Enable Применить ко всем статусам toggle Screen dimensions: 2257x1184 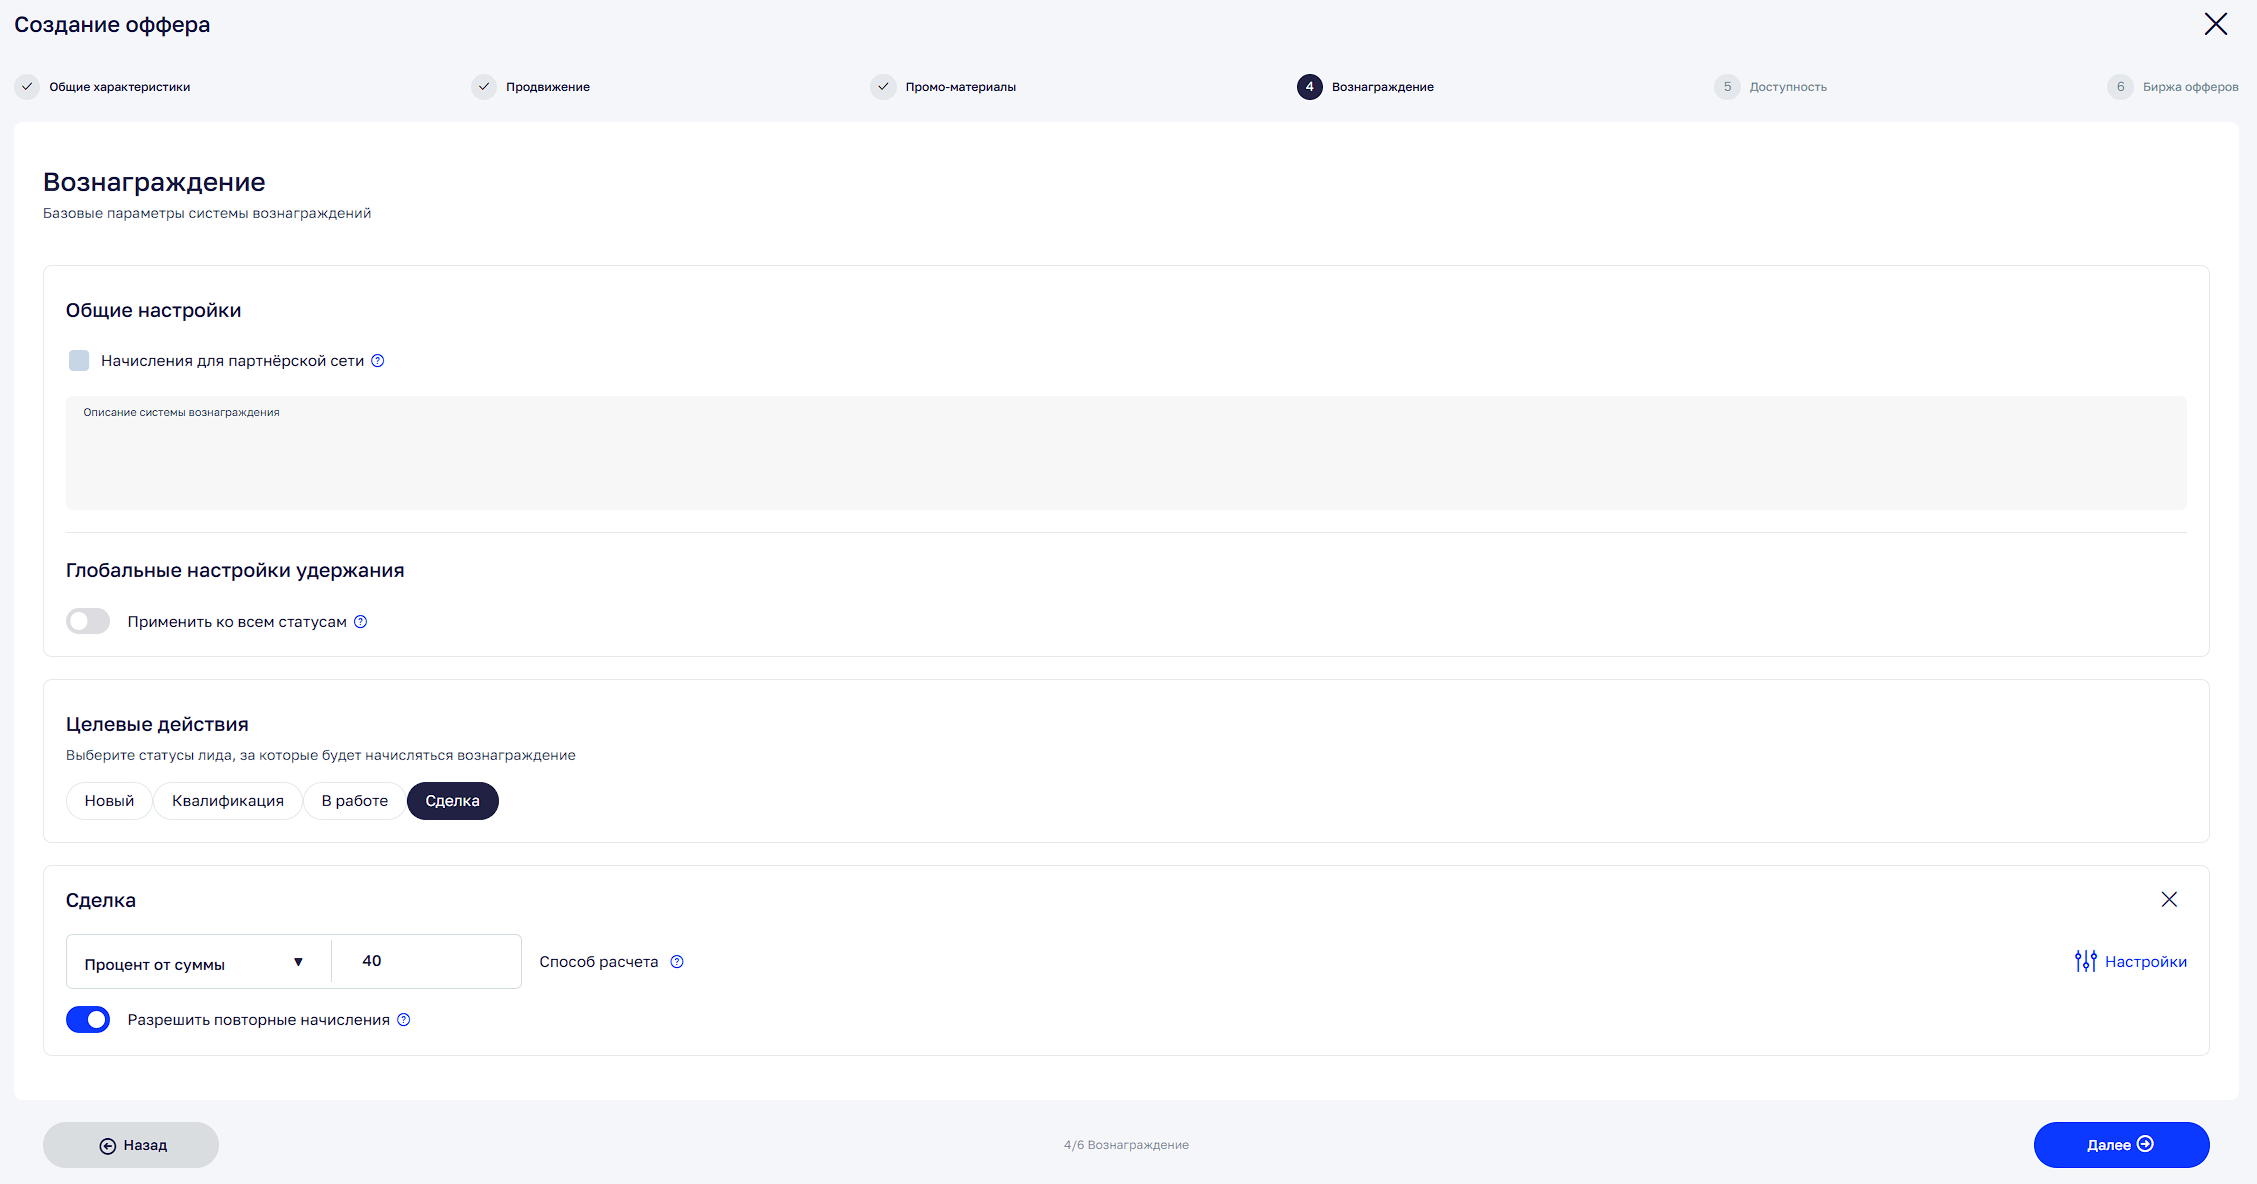pos(88,622)
